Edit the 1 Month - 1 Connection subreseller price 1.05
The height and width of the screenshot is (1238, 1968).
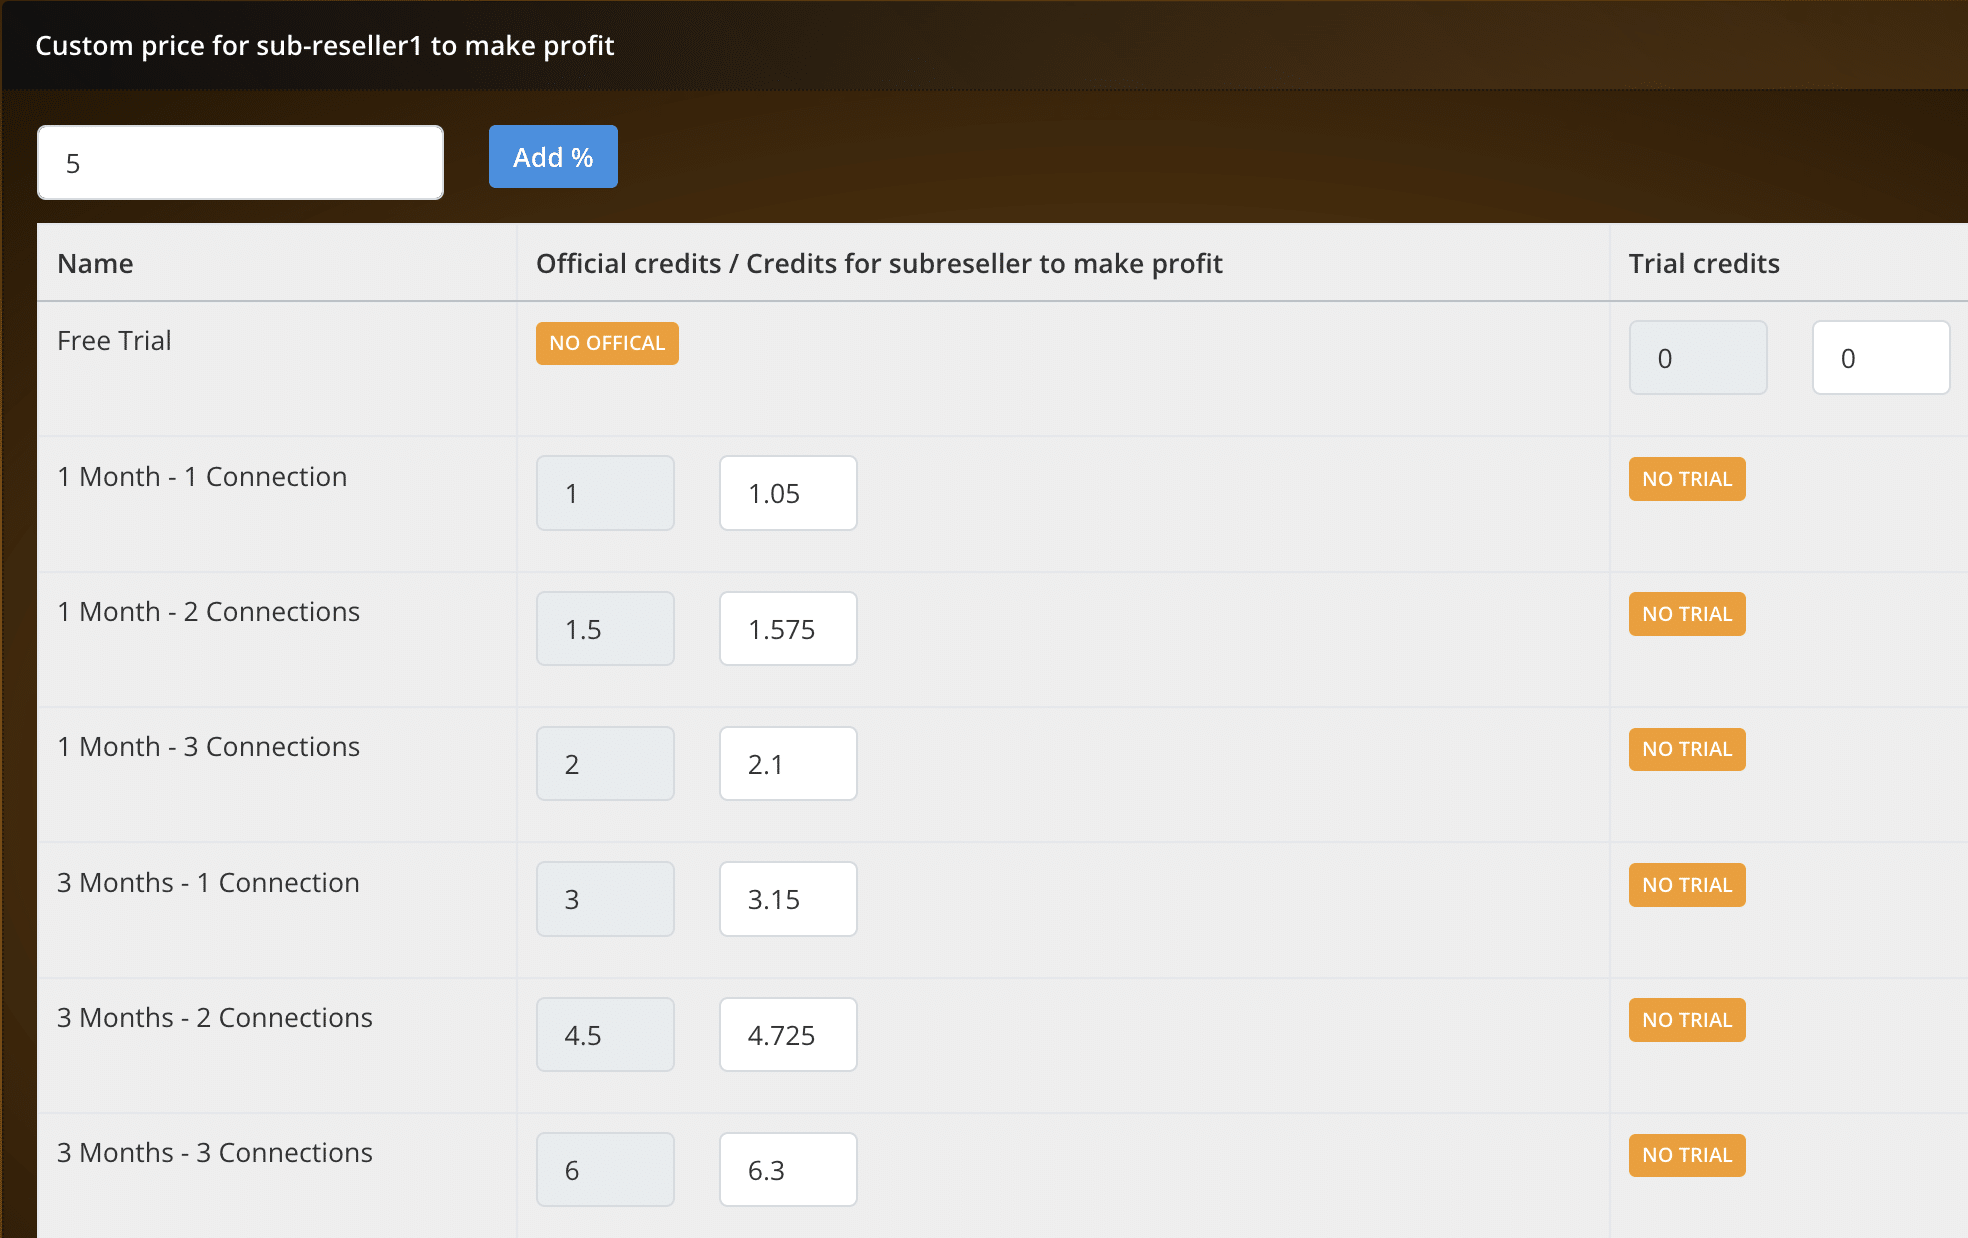788,493
